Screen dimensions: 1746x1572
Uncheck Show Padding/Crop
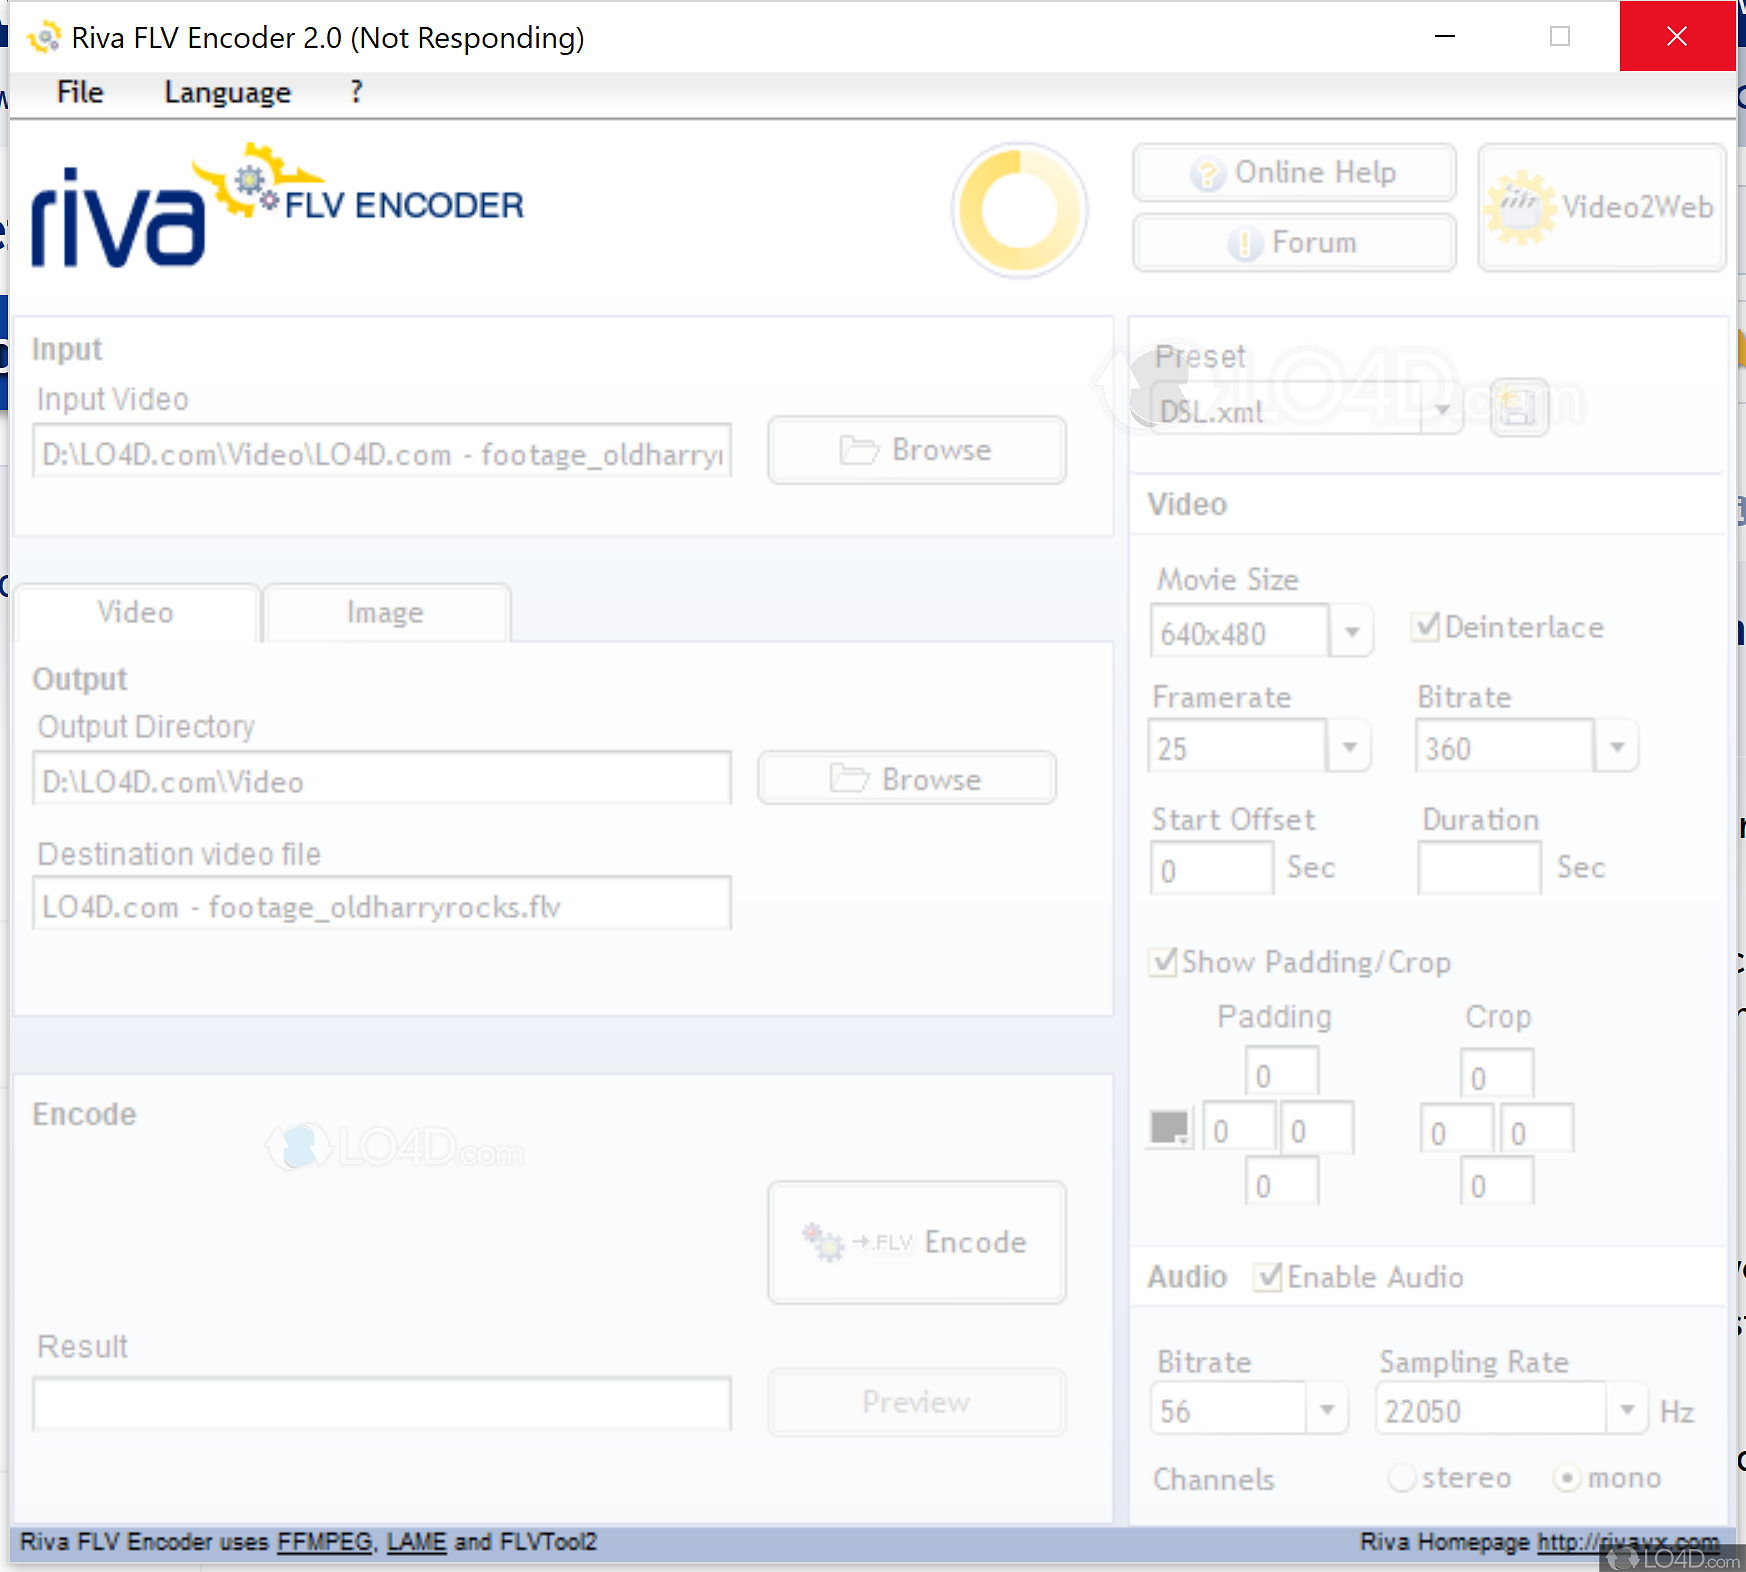(x=1163, y=961)
